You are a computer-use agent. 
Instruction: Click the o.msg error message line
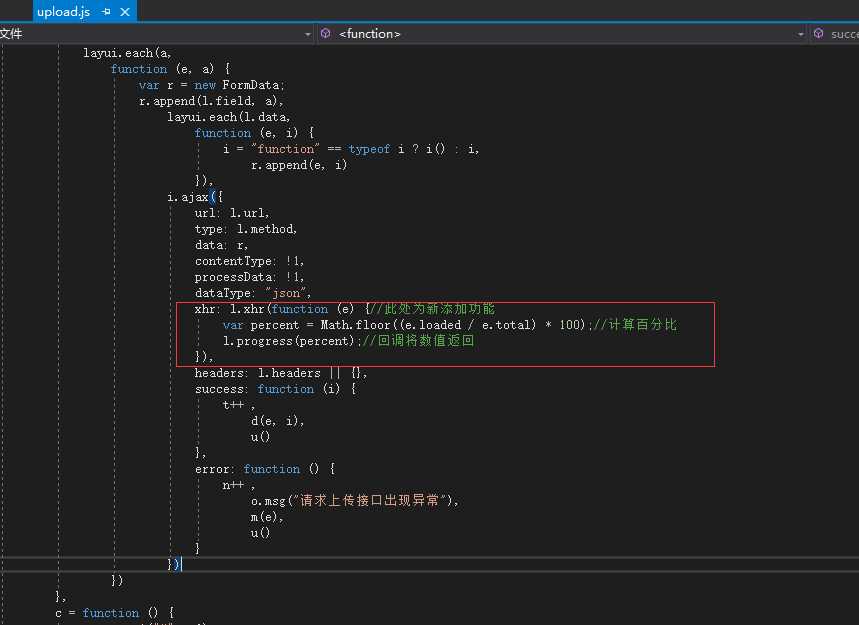coord(354,501)
